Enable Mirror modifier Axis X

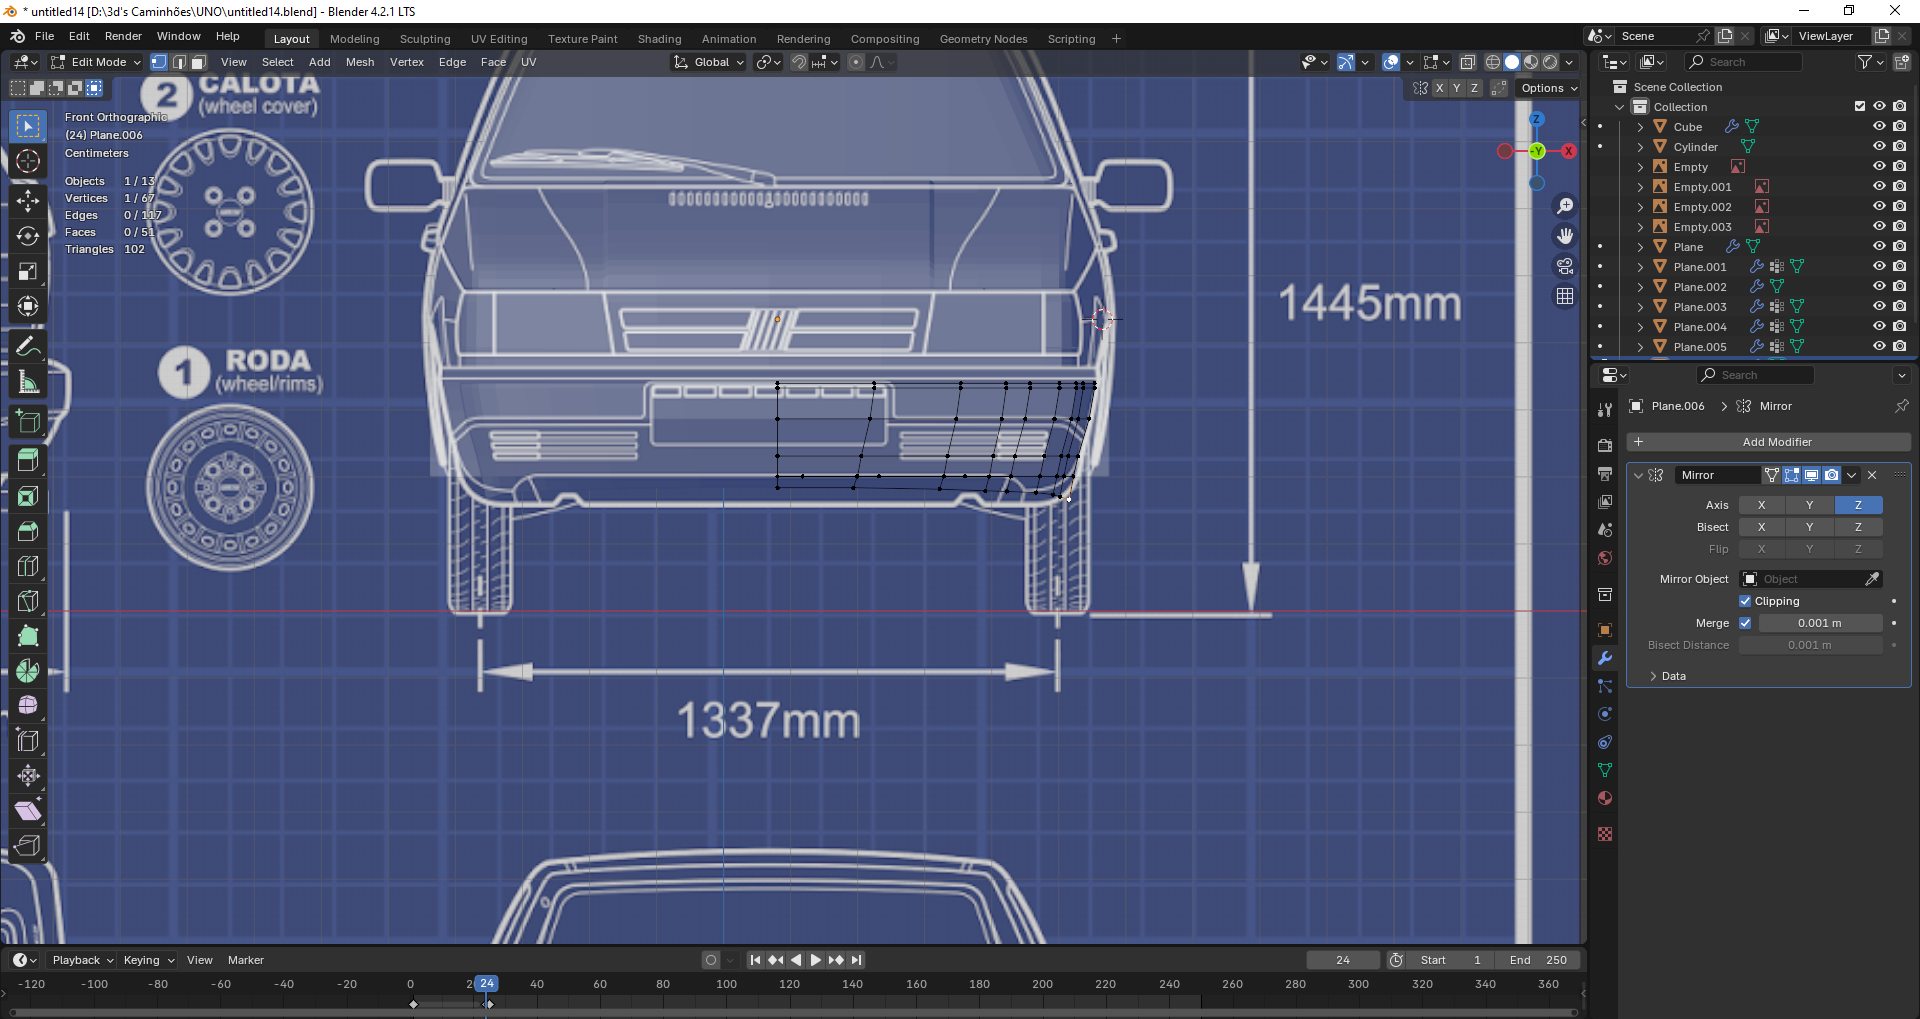tap(1762, 505)
